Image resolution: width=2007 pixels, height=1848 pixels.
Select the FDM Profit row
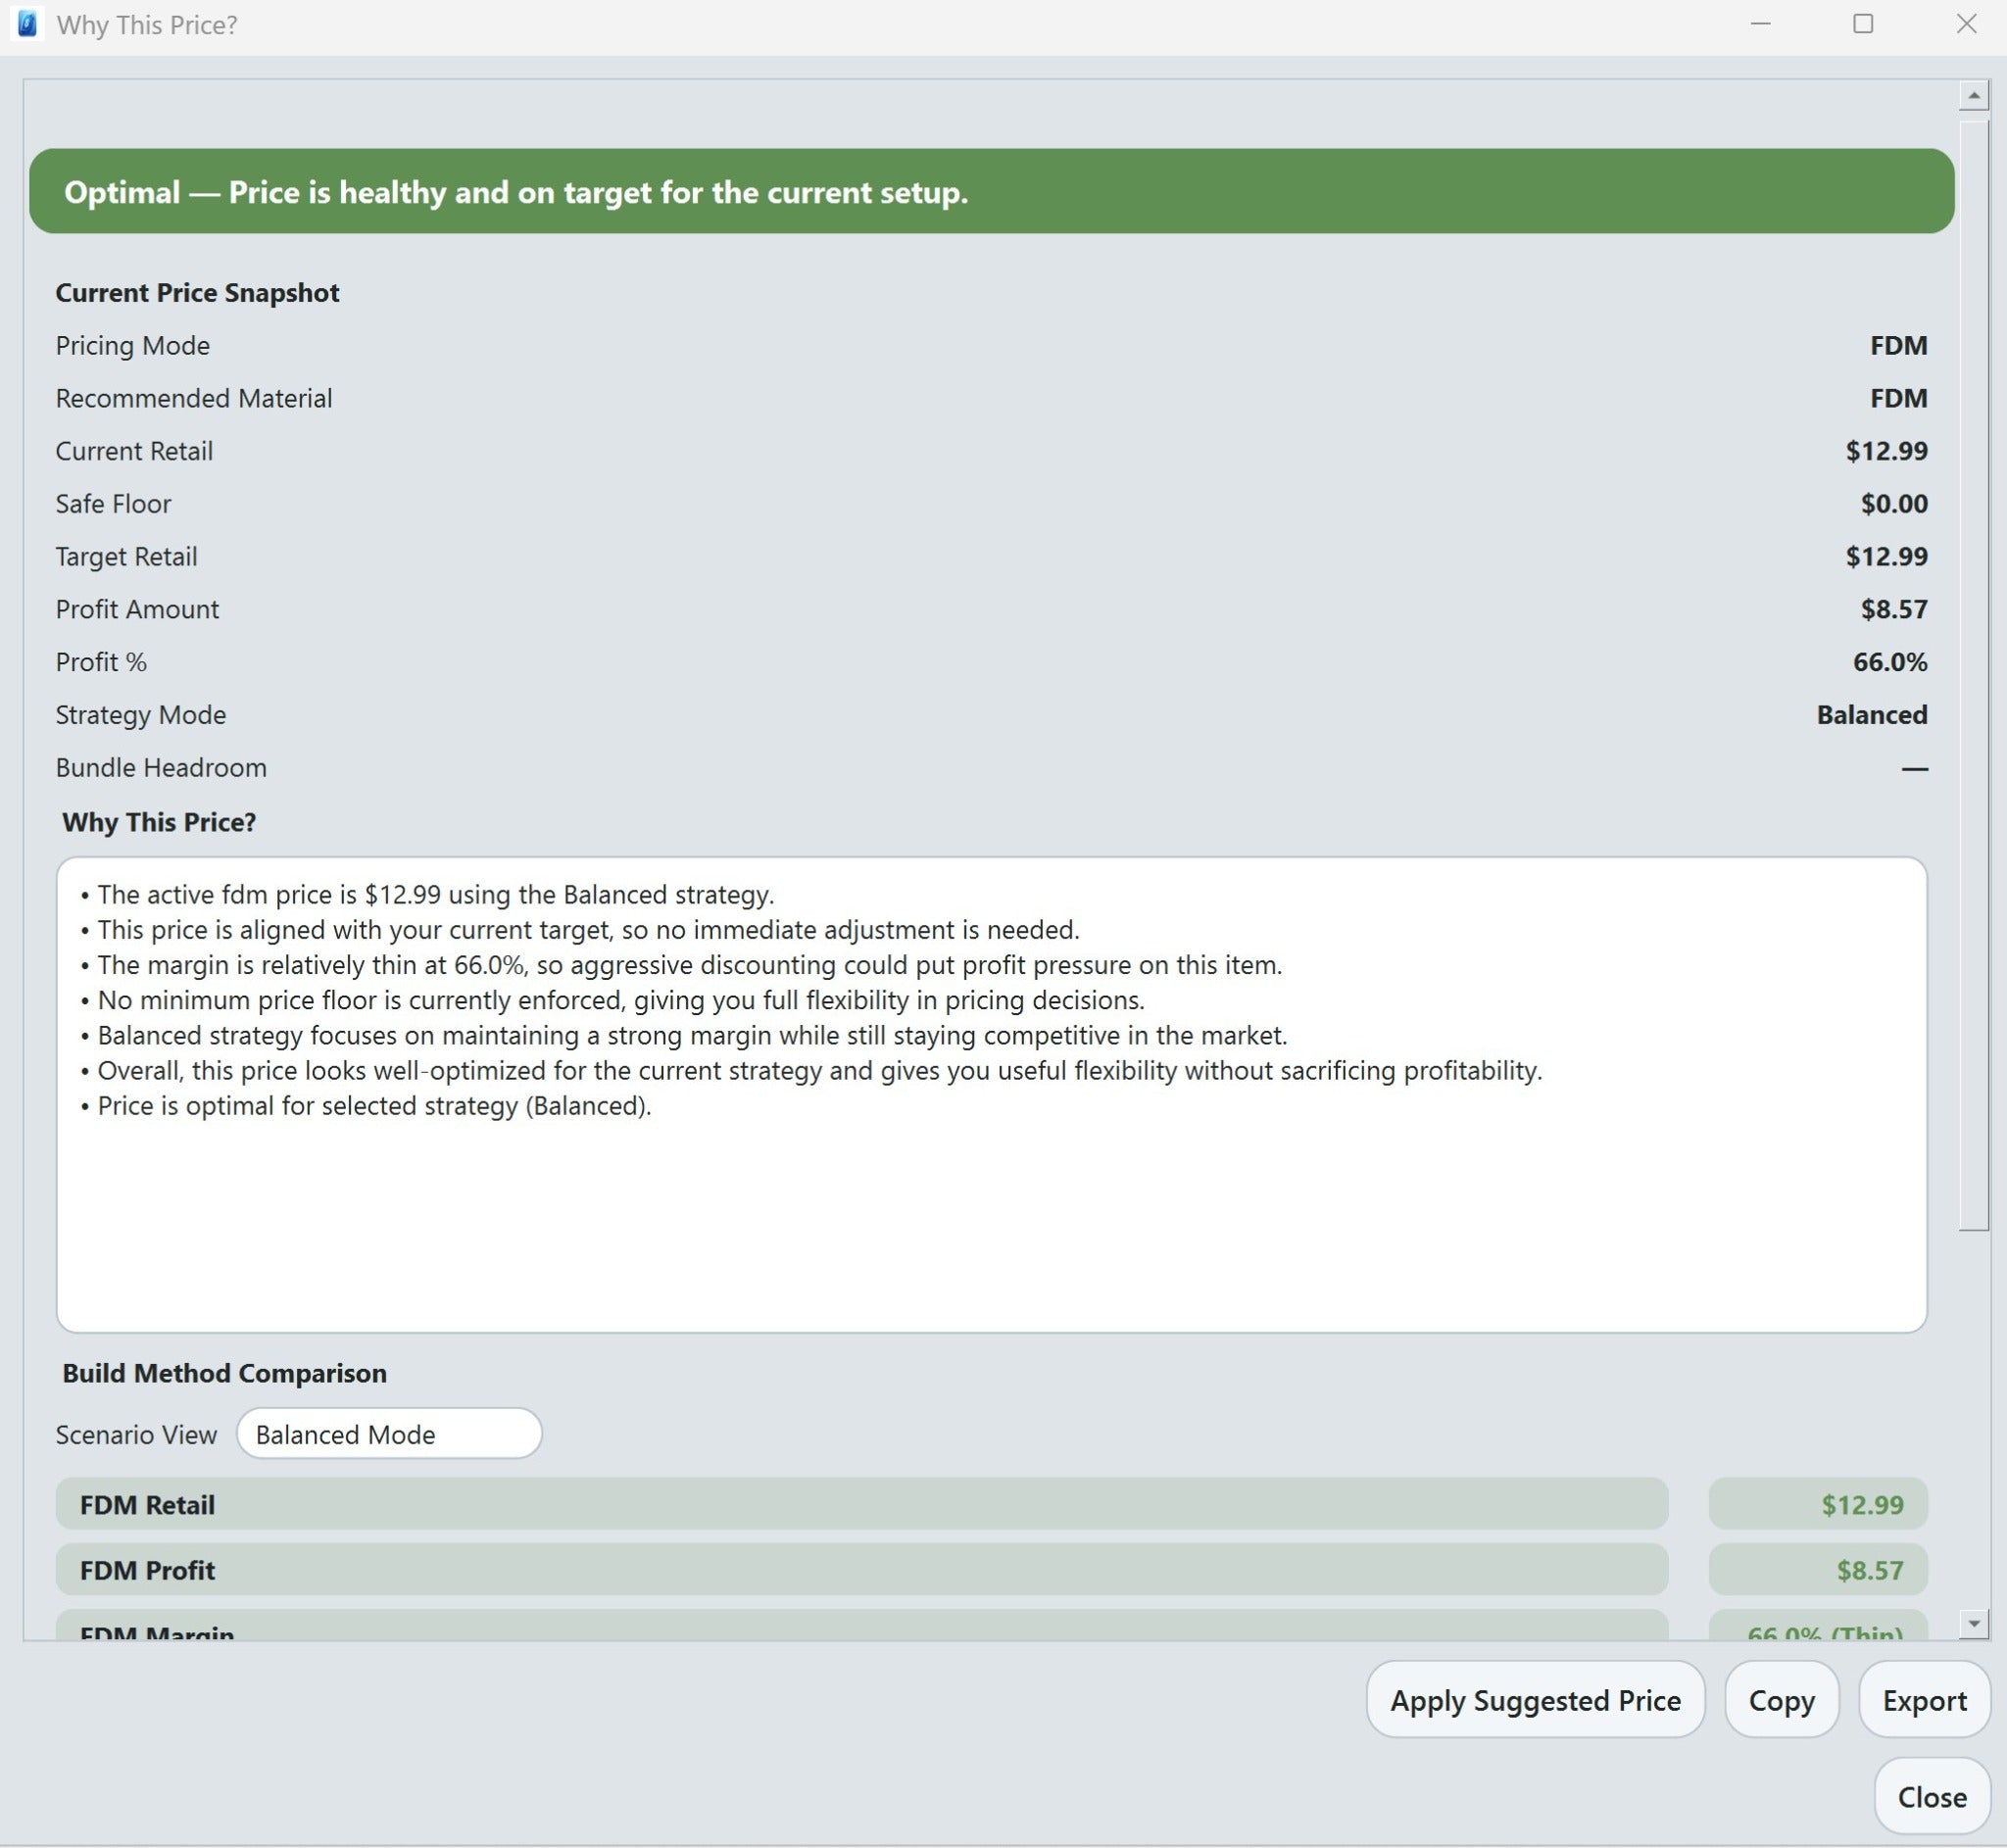pyautogui.click(x=862, y=1570)
